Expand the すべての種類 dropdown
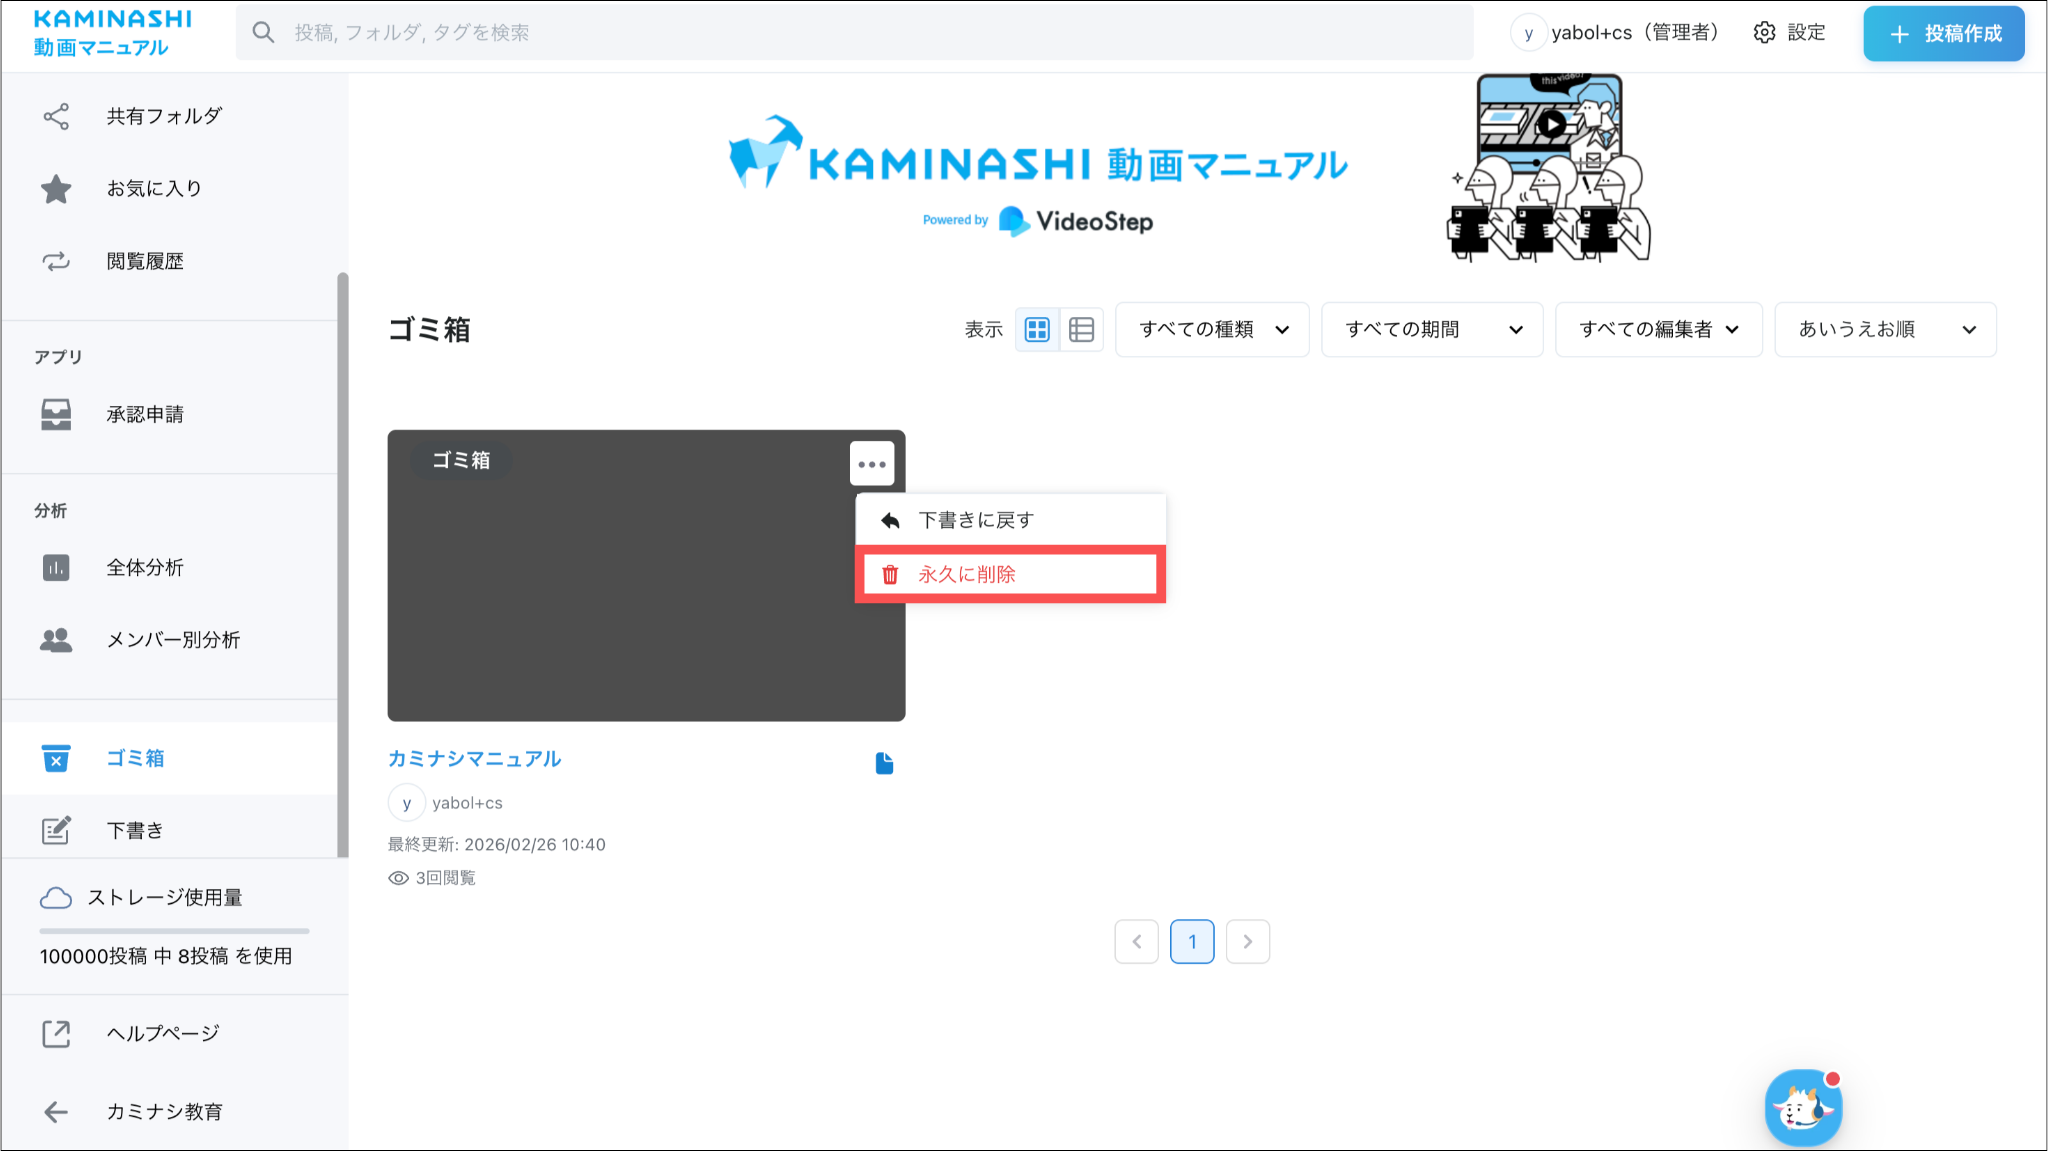This screenshot has width=2048, height=1151. point(1212,330)
